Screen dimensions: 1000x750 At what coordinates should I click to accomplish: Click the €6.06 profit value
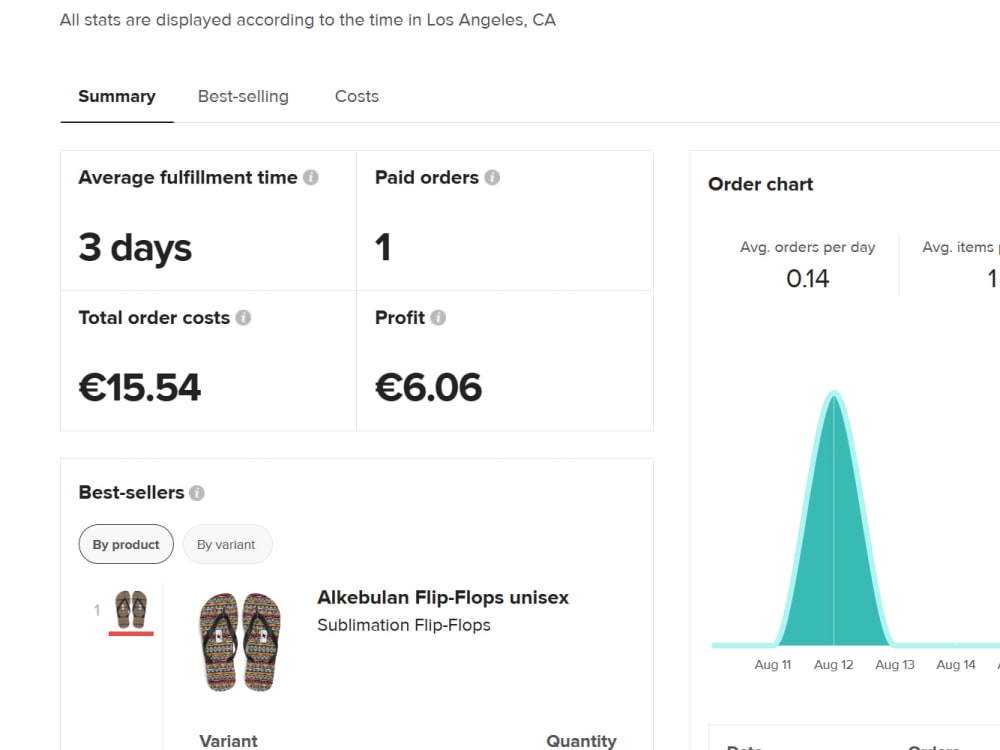(428, 387)
